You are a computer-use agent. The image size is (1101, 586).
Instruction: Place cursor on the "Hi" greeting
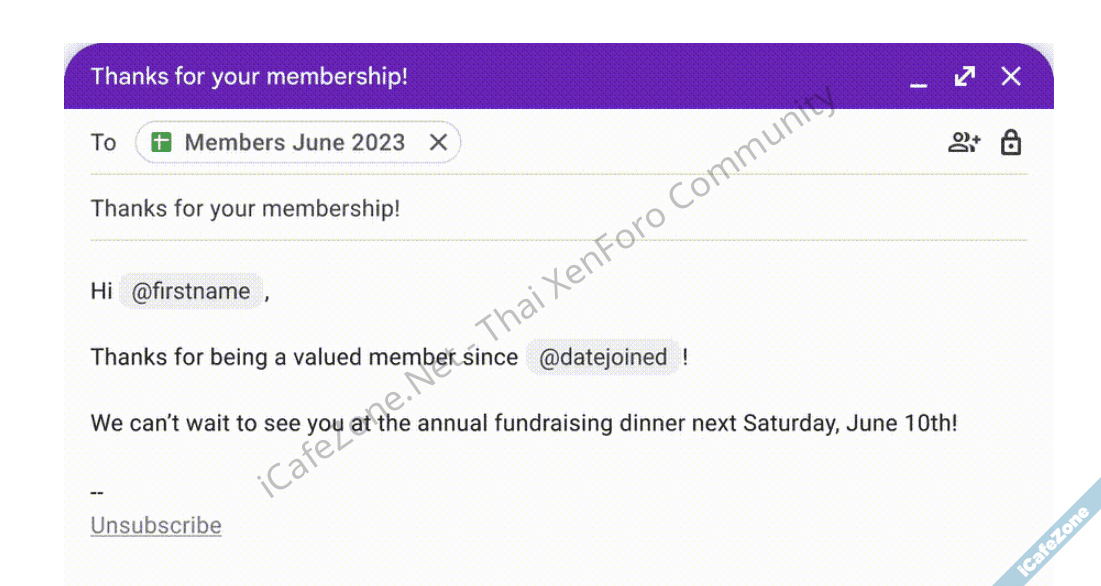click(101, 292)
